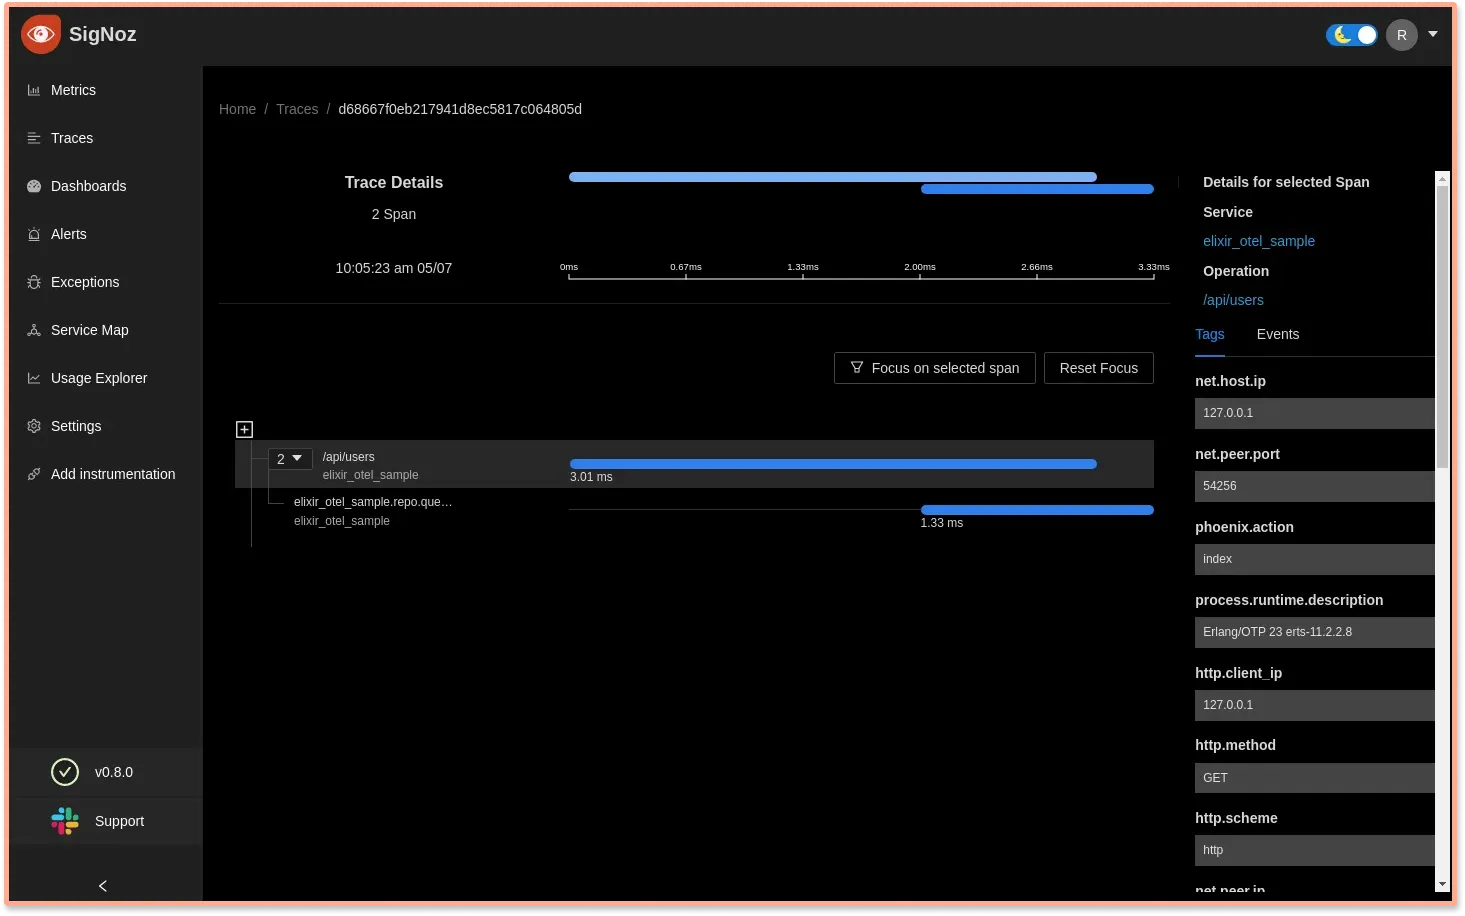This screenshot has width=1465, height=916.
Task: Click the Settings gear icon in sidebar
Action: (34, 426)
